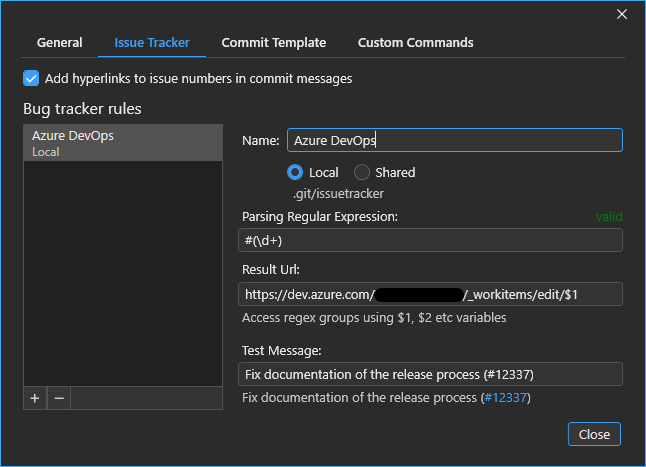
Task: Select the Shared radio option
Action: click(362, 172)
